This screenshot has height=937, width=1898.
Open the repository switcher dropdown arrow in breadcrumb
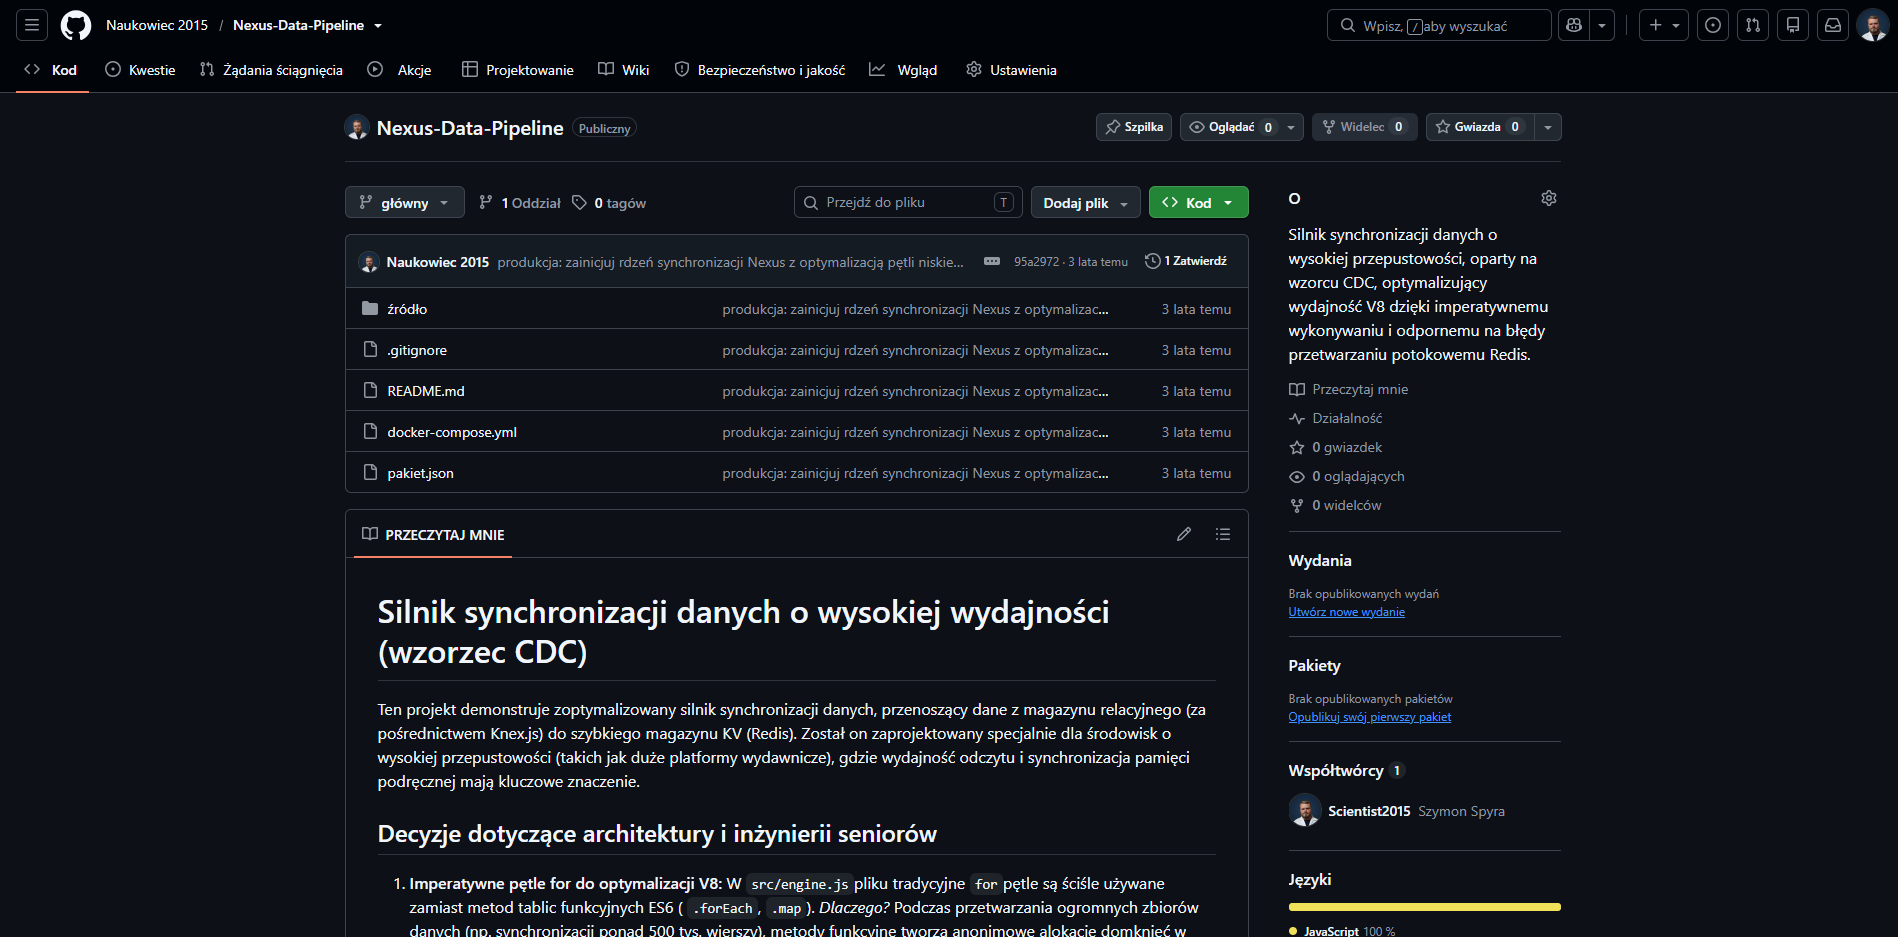click(x=378, y=26)
